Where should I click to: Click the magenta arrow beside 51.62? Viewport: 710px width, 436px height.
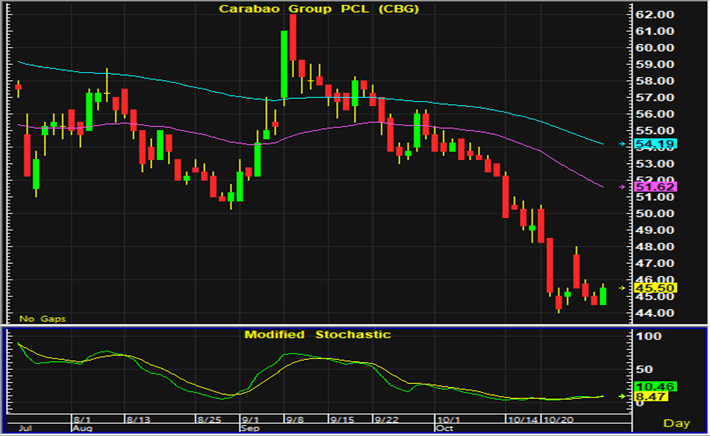tap(622, 187)
